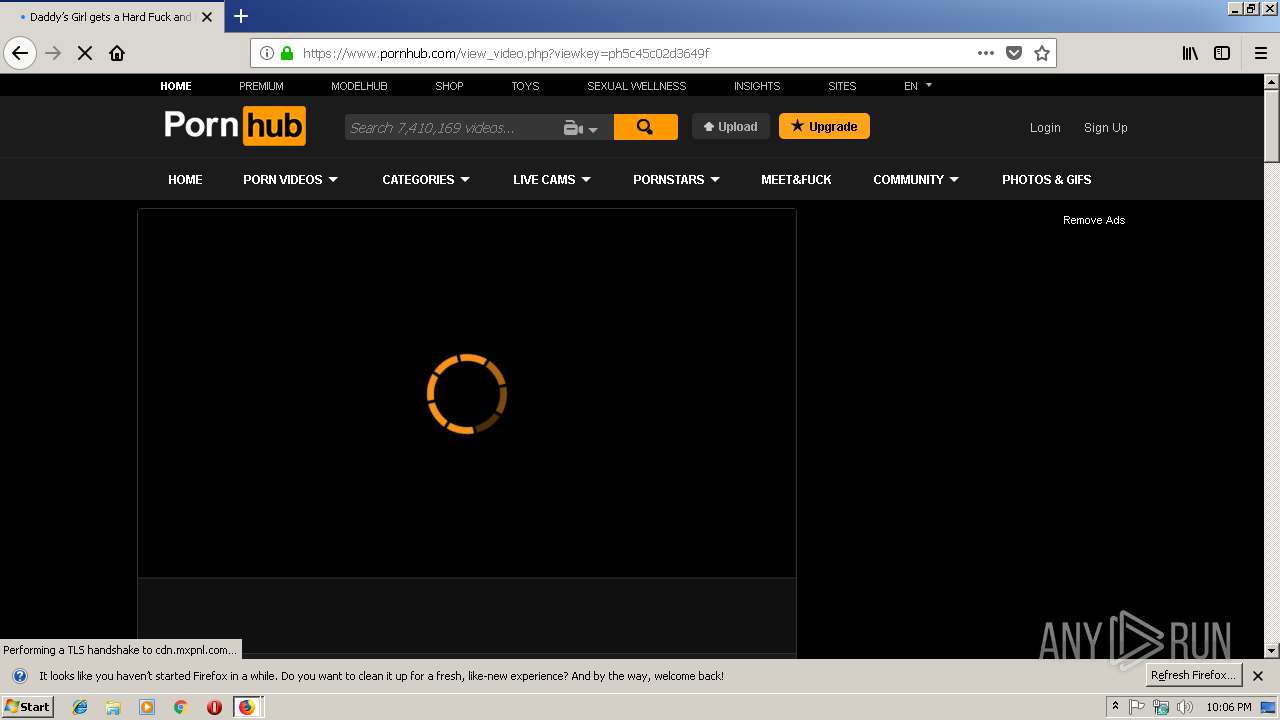Screen dimensions: 1280x720
Task: Click the loading video player area
Action: tap(467, 393)
